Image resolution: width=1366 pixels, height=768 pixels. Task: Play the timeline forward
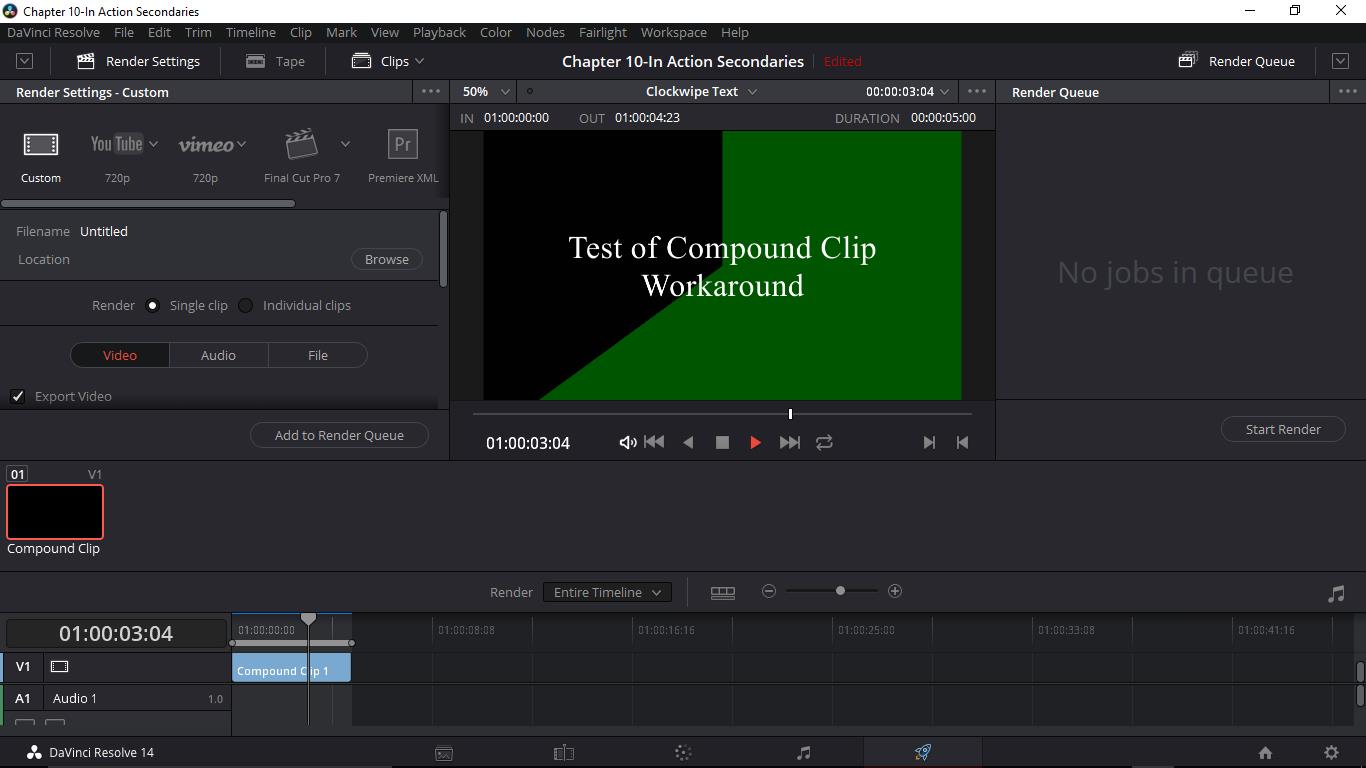coord(755,442)
